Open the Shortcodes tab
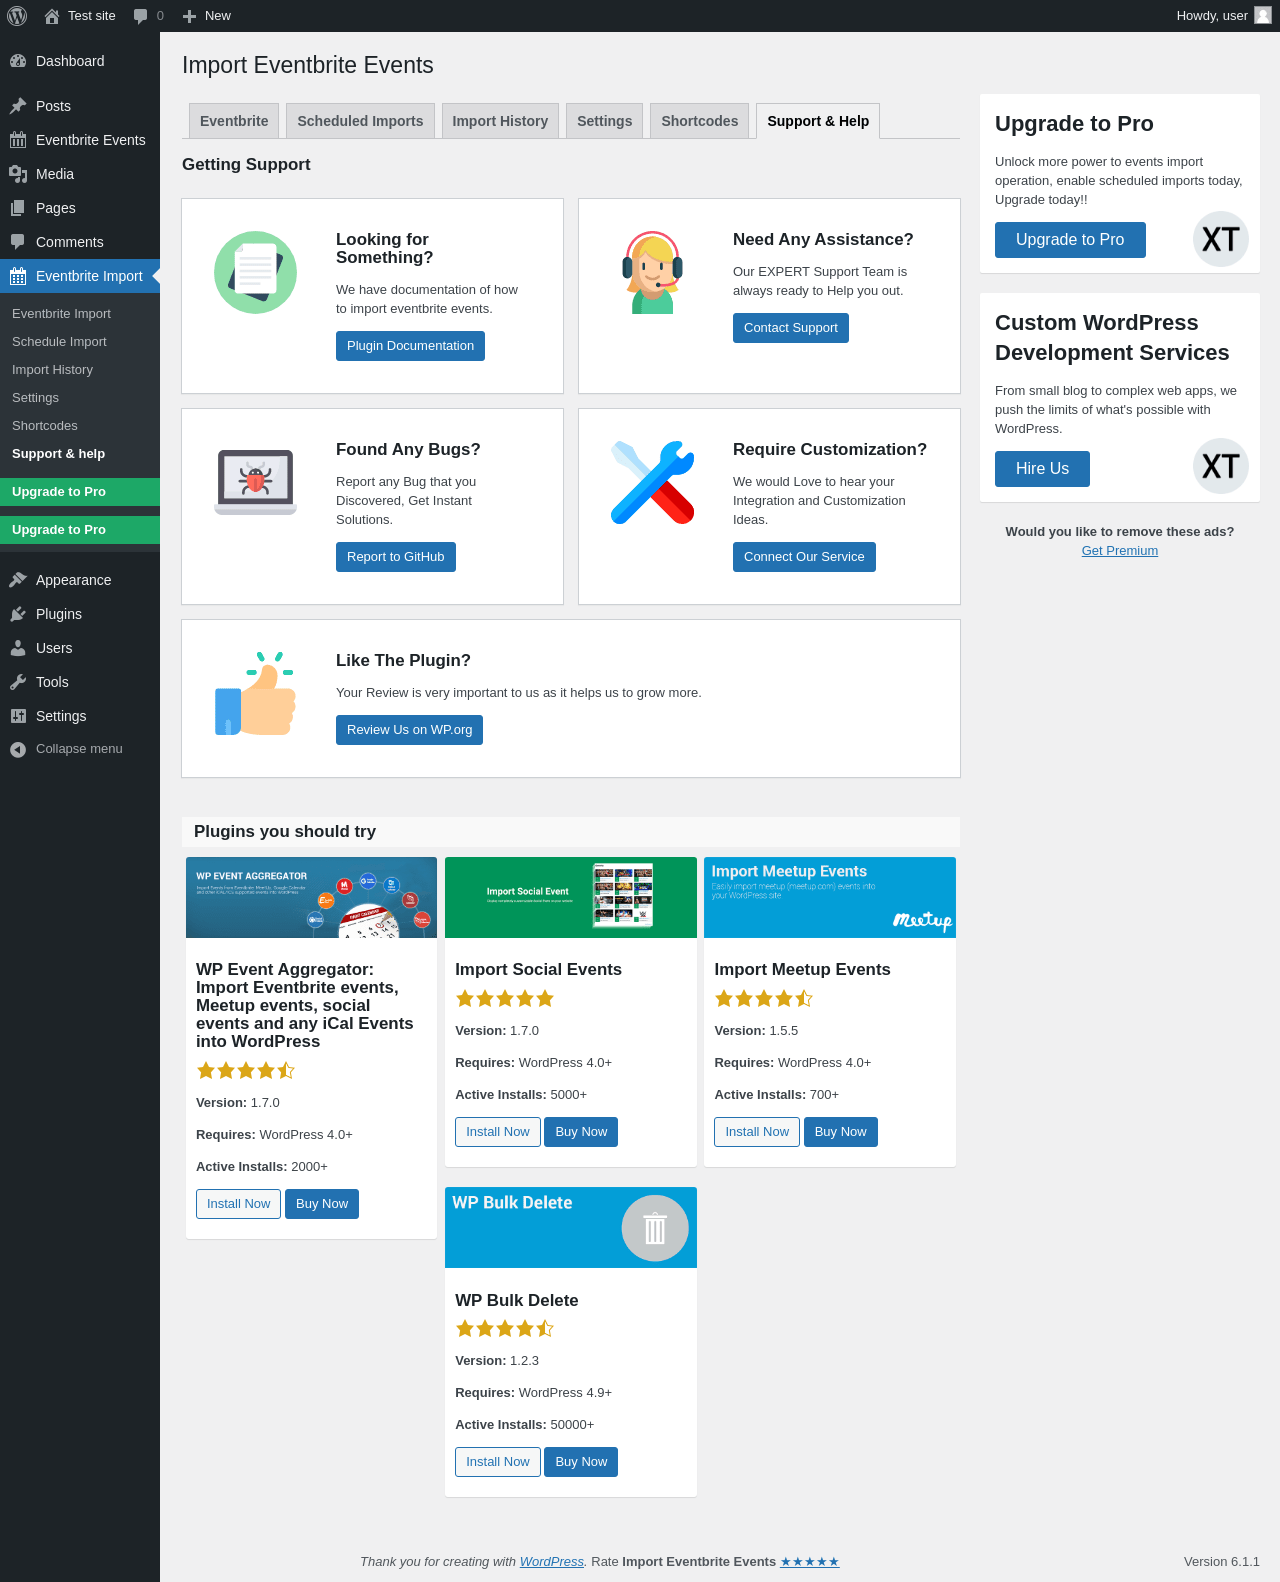Screen dimensions: 1280x1582 point(700,121)
